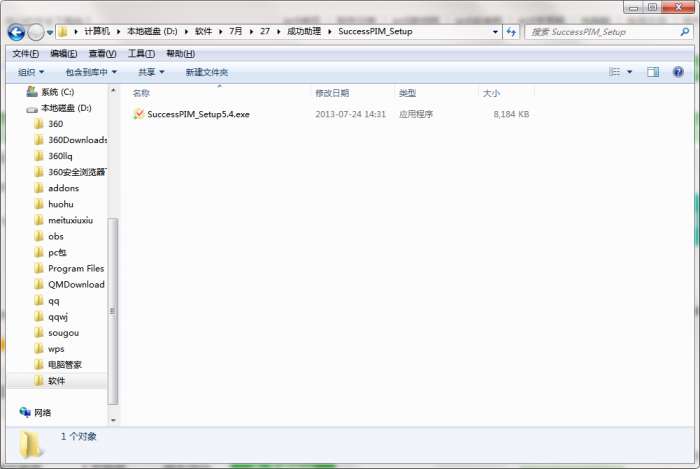Select the meituxiuxiu folder in the tree
The image size is (700, 469).
tap(71, 220)
